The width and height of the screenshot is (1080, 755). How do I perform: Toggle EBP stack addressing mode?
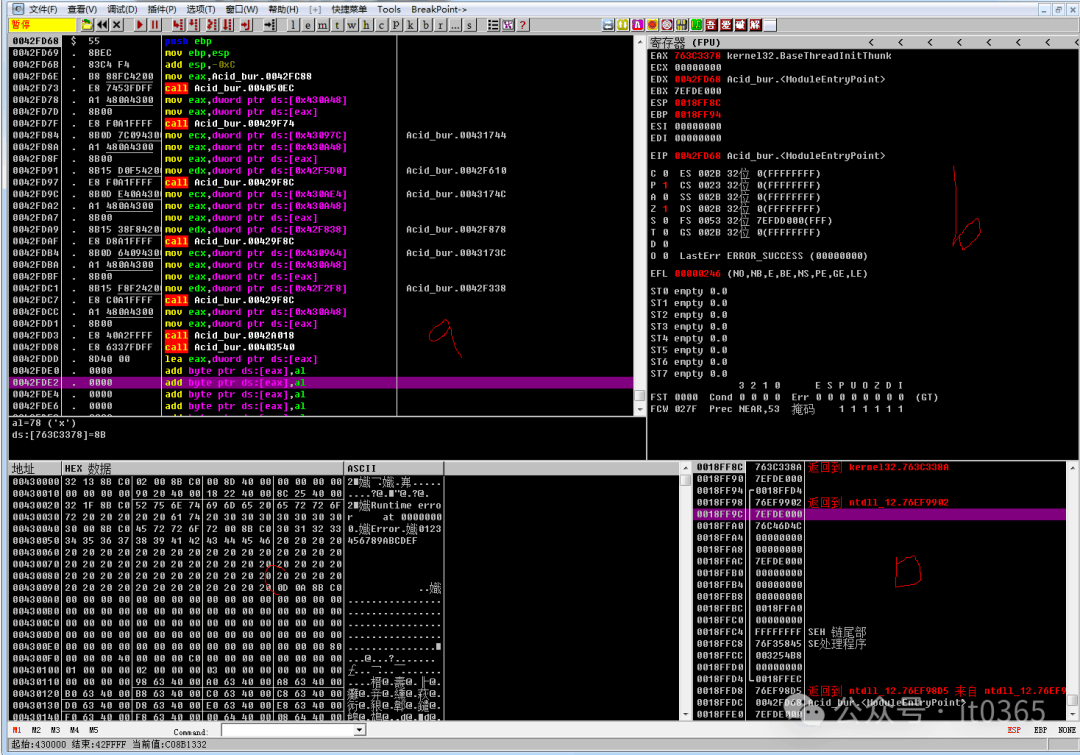click(1039, 731)
